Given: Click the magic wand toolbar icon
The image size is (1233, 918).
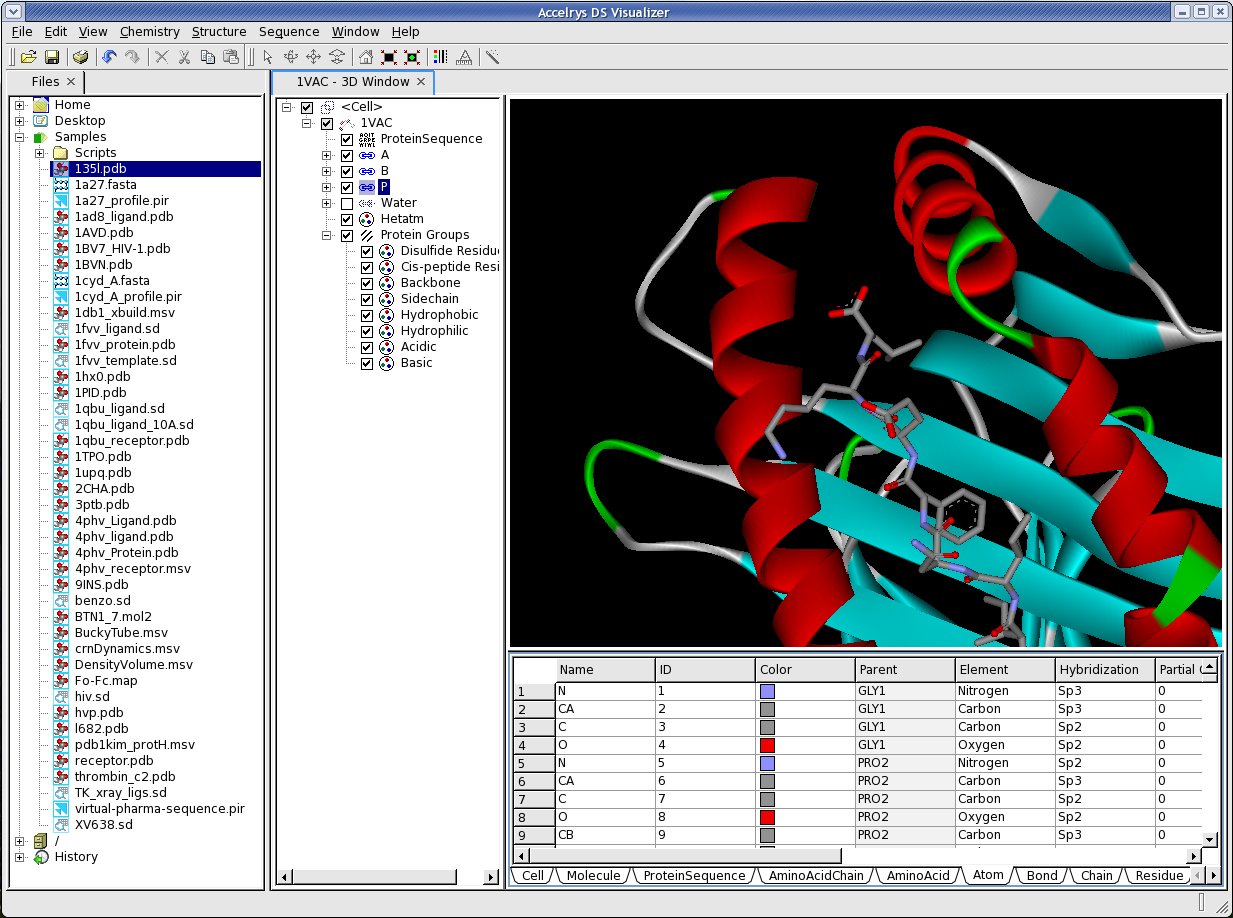Looking at the screenshot, I should click(492, 57).
